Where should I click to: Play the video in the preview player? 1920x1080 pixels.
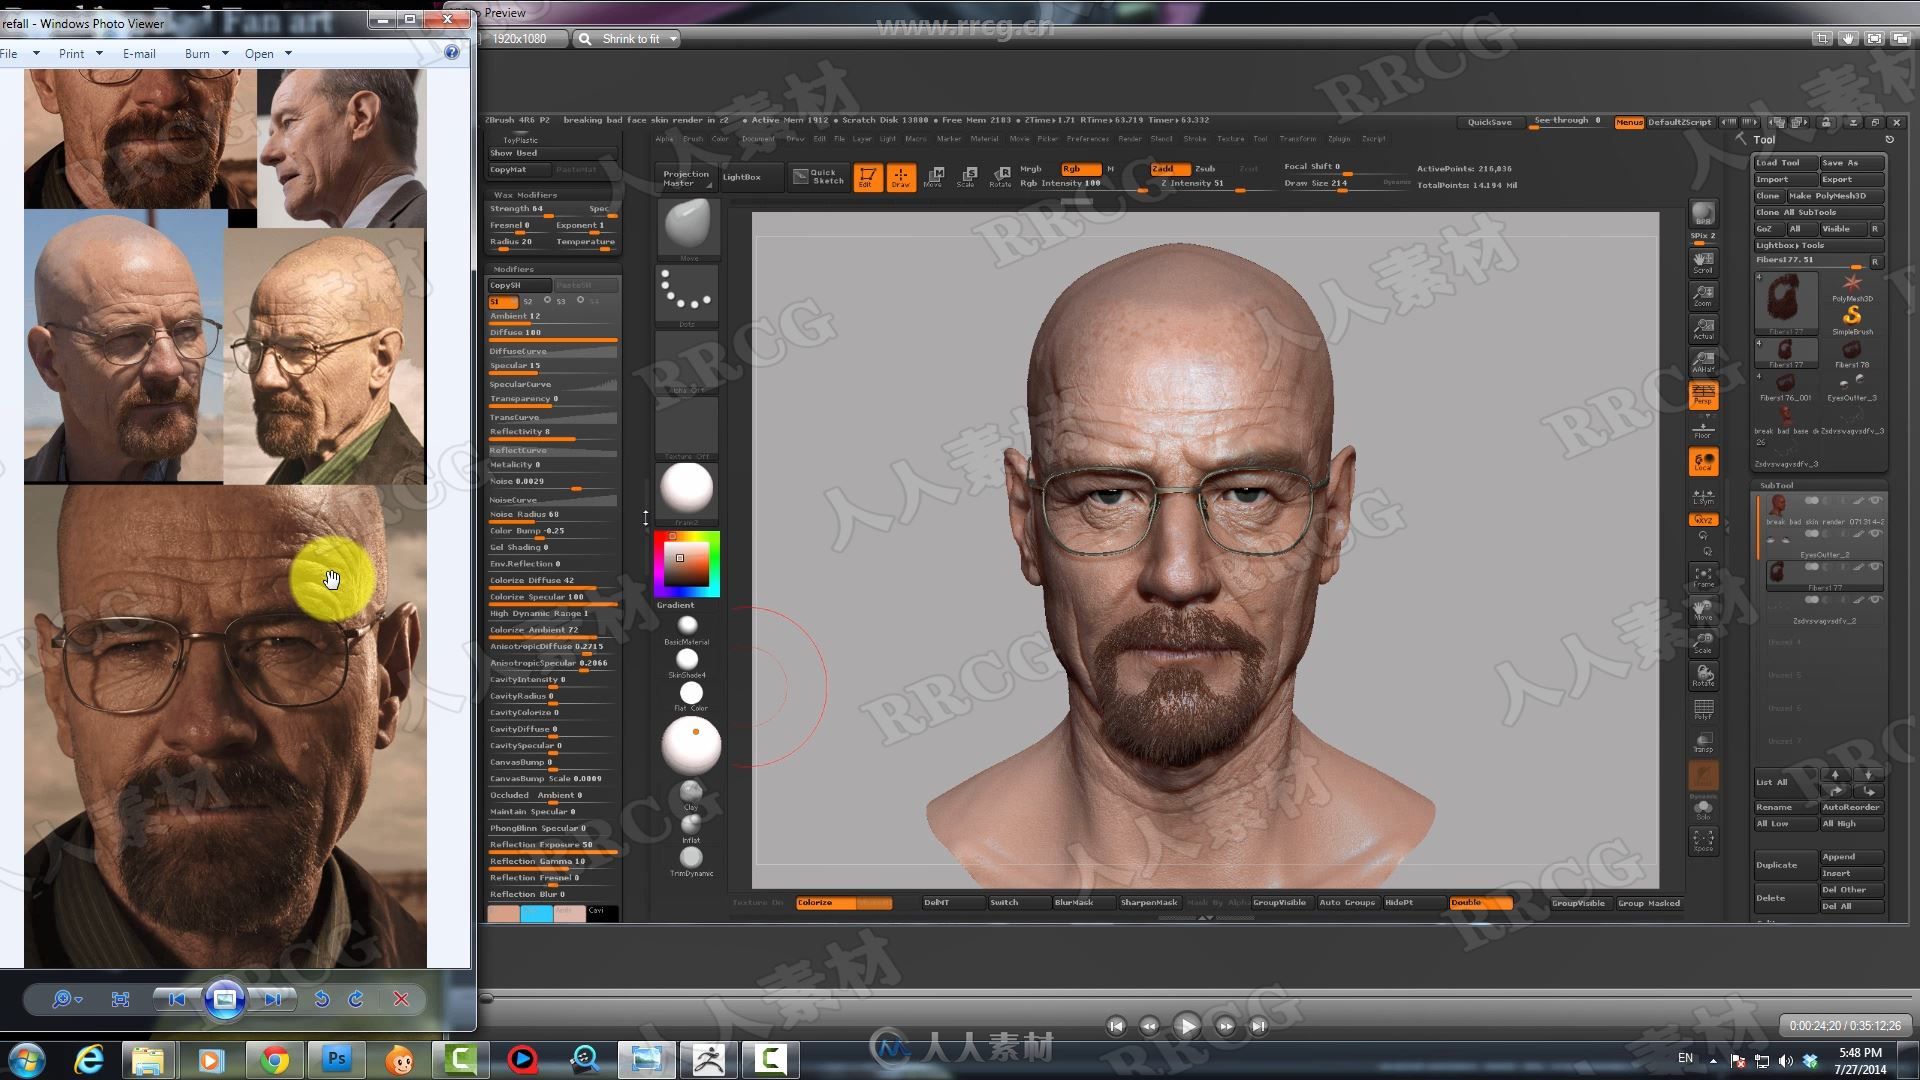[1187, 1026]
